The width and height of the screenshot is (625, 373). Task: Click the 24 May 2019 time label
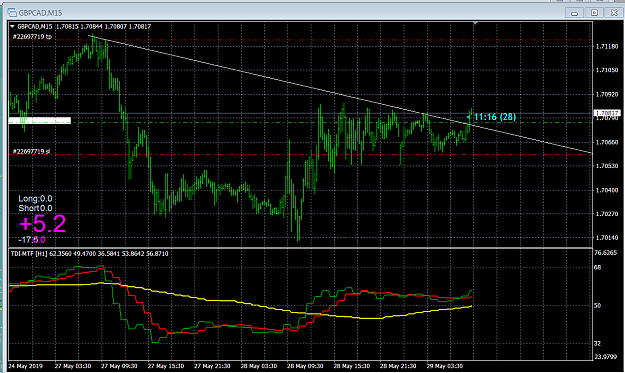tap(26, 366)
